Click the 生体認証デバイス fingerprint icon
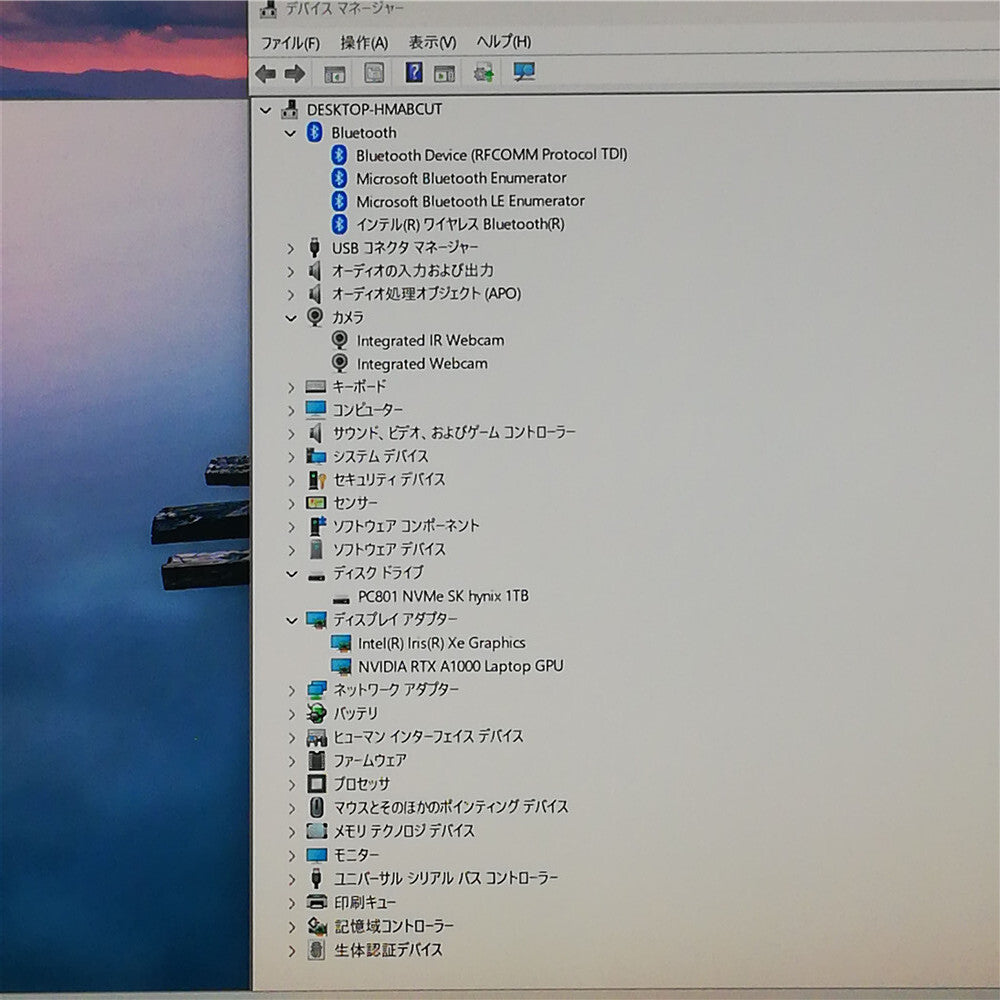1000x1000 pixels. (317, 950)
